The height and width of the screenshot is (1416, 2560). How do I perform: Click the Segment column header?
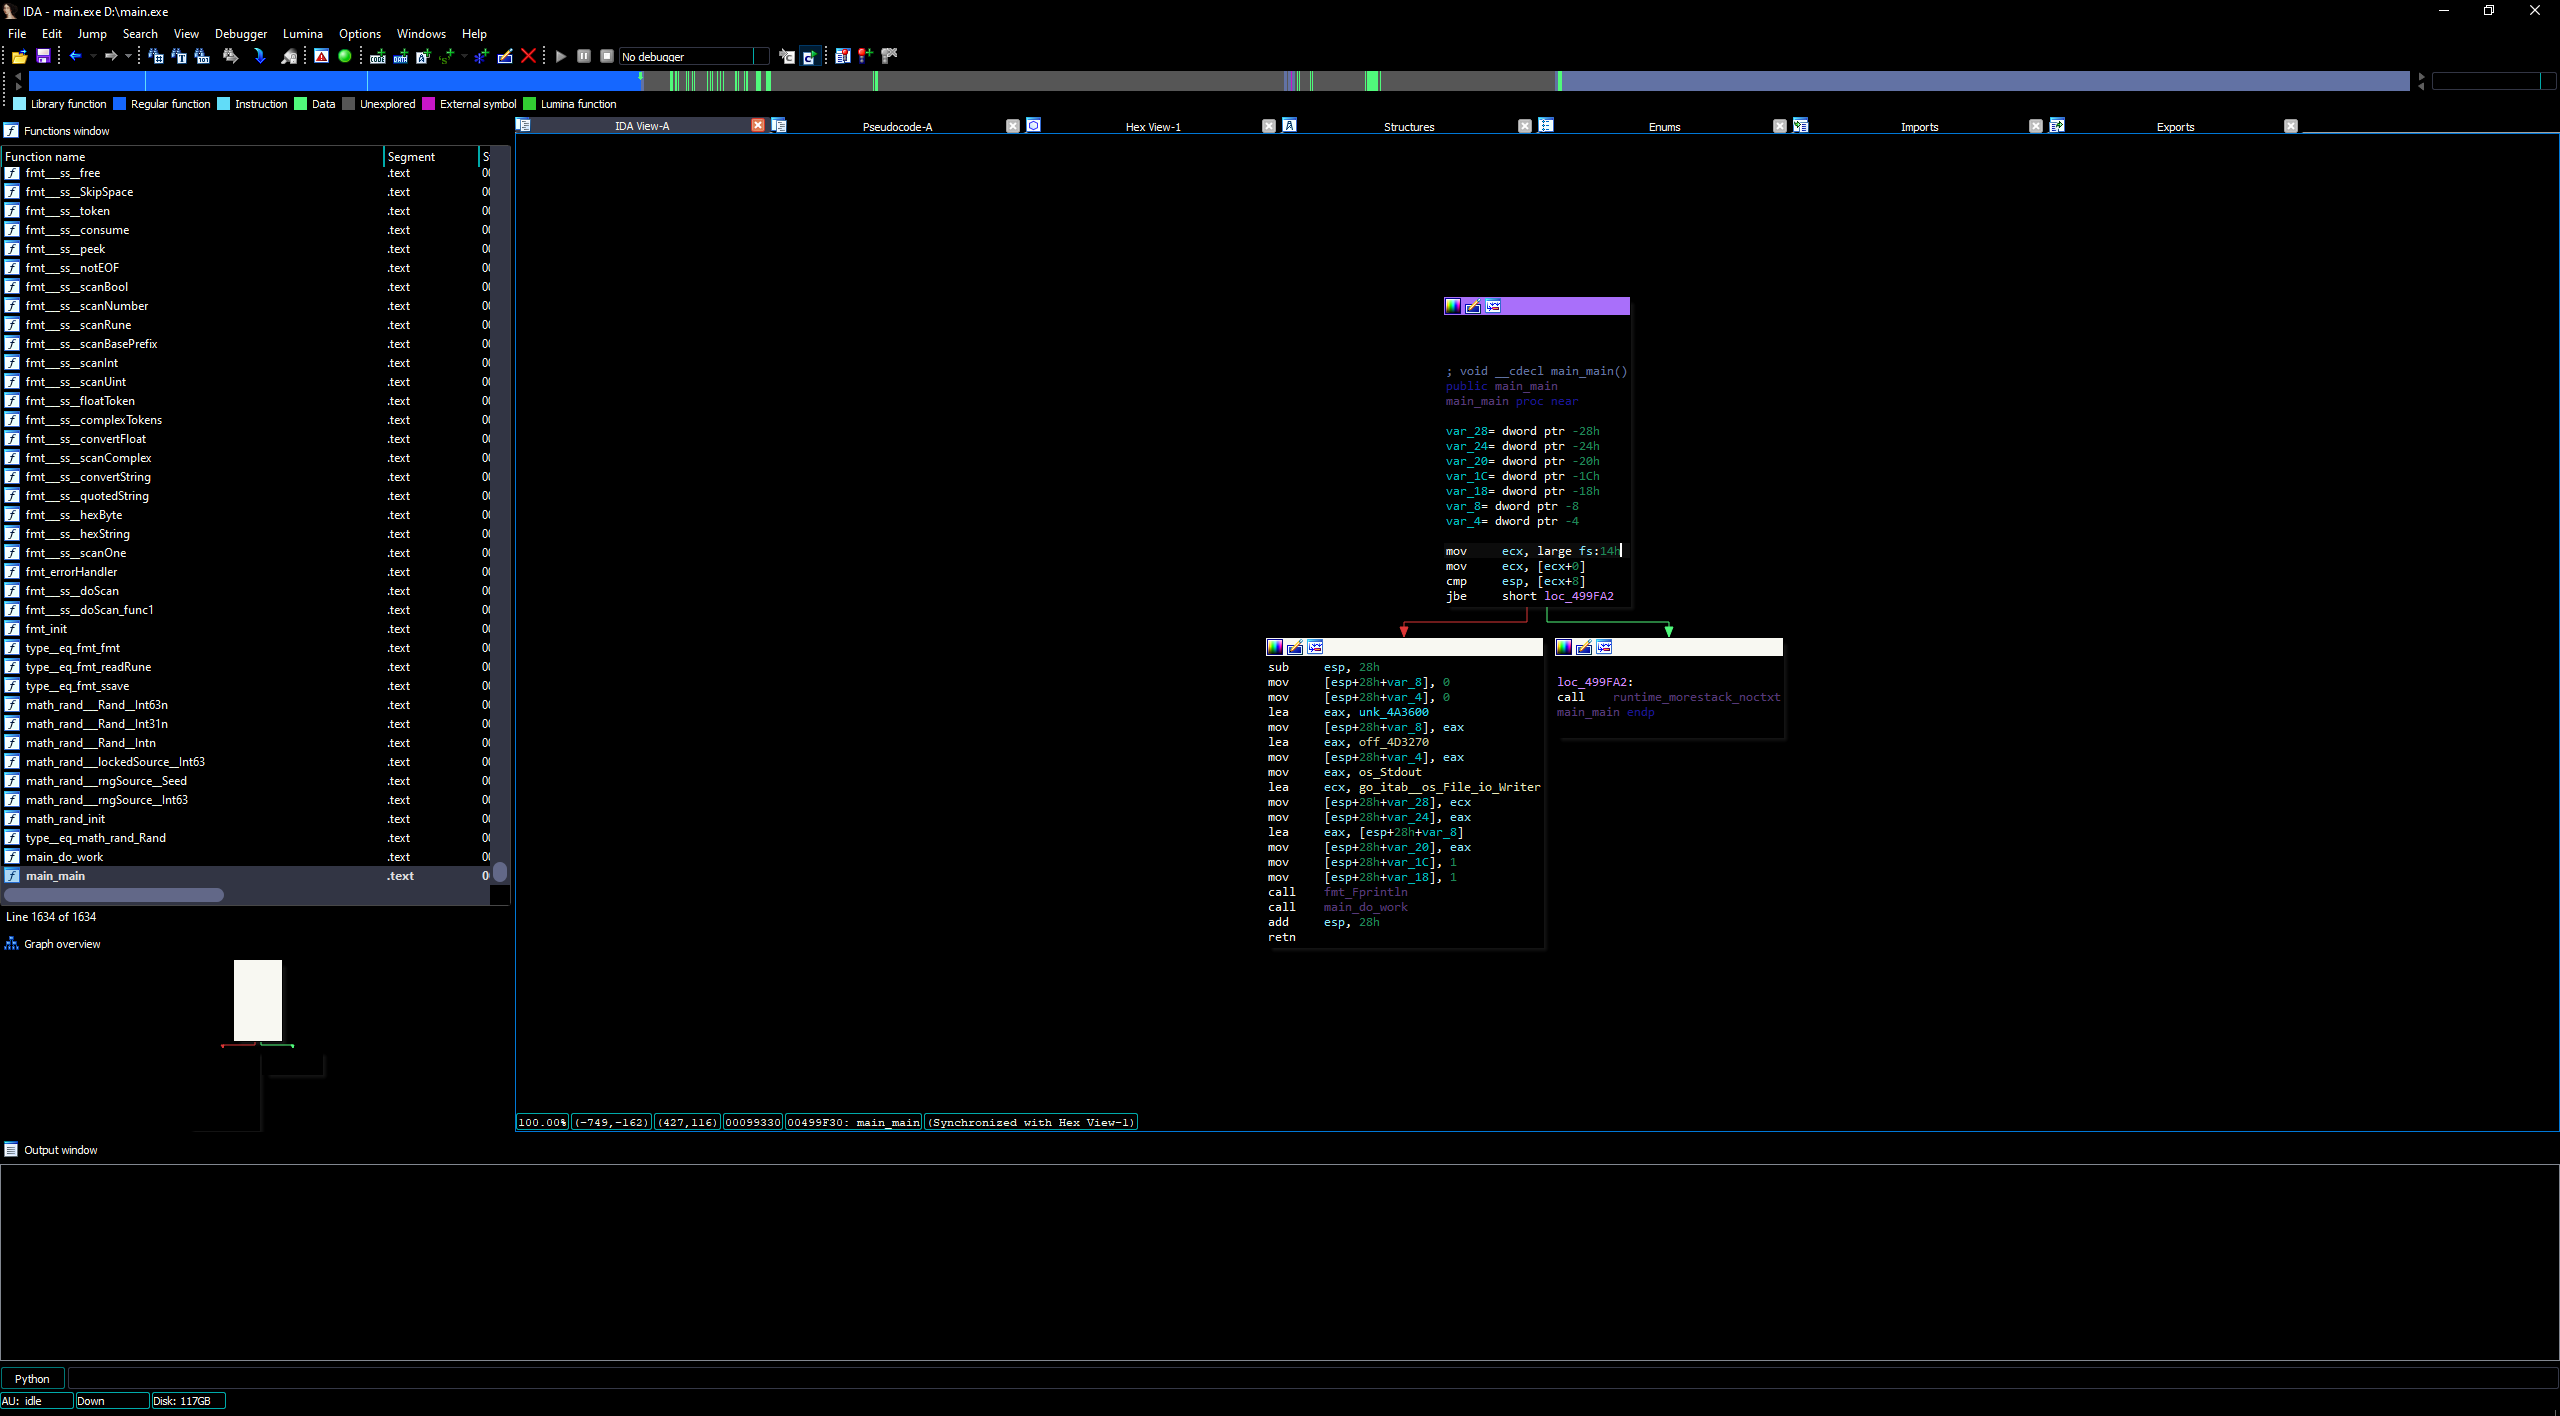(431, 157)
